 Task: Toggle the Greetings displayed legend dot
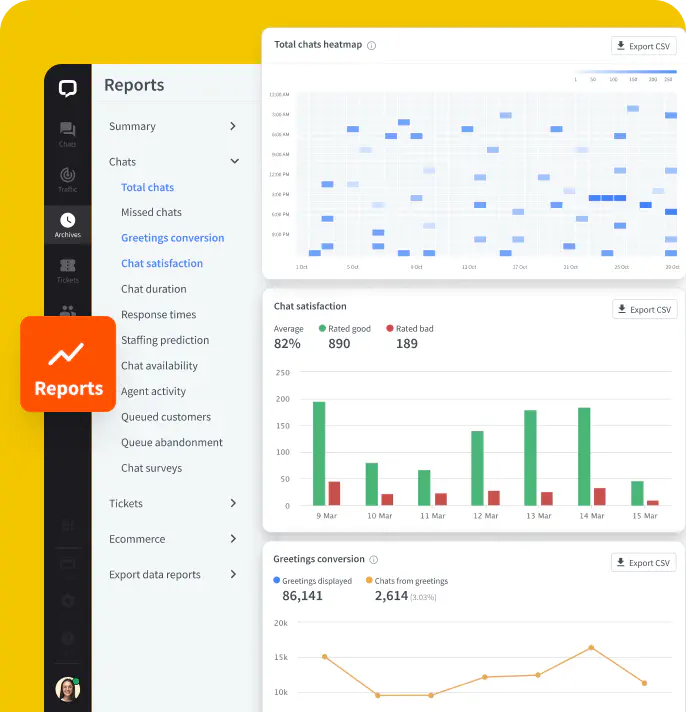coord(276,580)
